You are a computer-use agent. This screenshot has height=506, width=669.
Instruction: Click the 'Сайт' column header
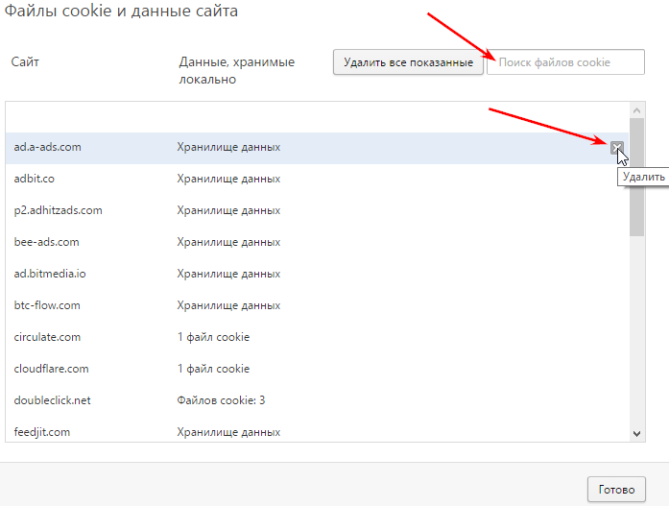25,62
